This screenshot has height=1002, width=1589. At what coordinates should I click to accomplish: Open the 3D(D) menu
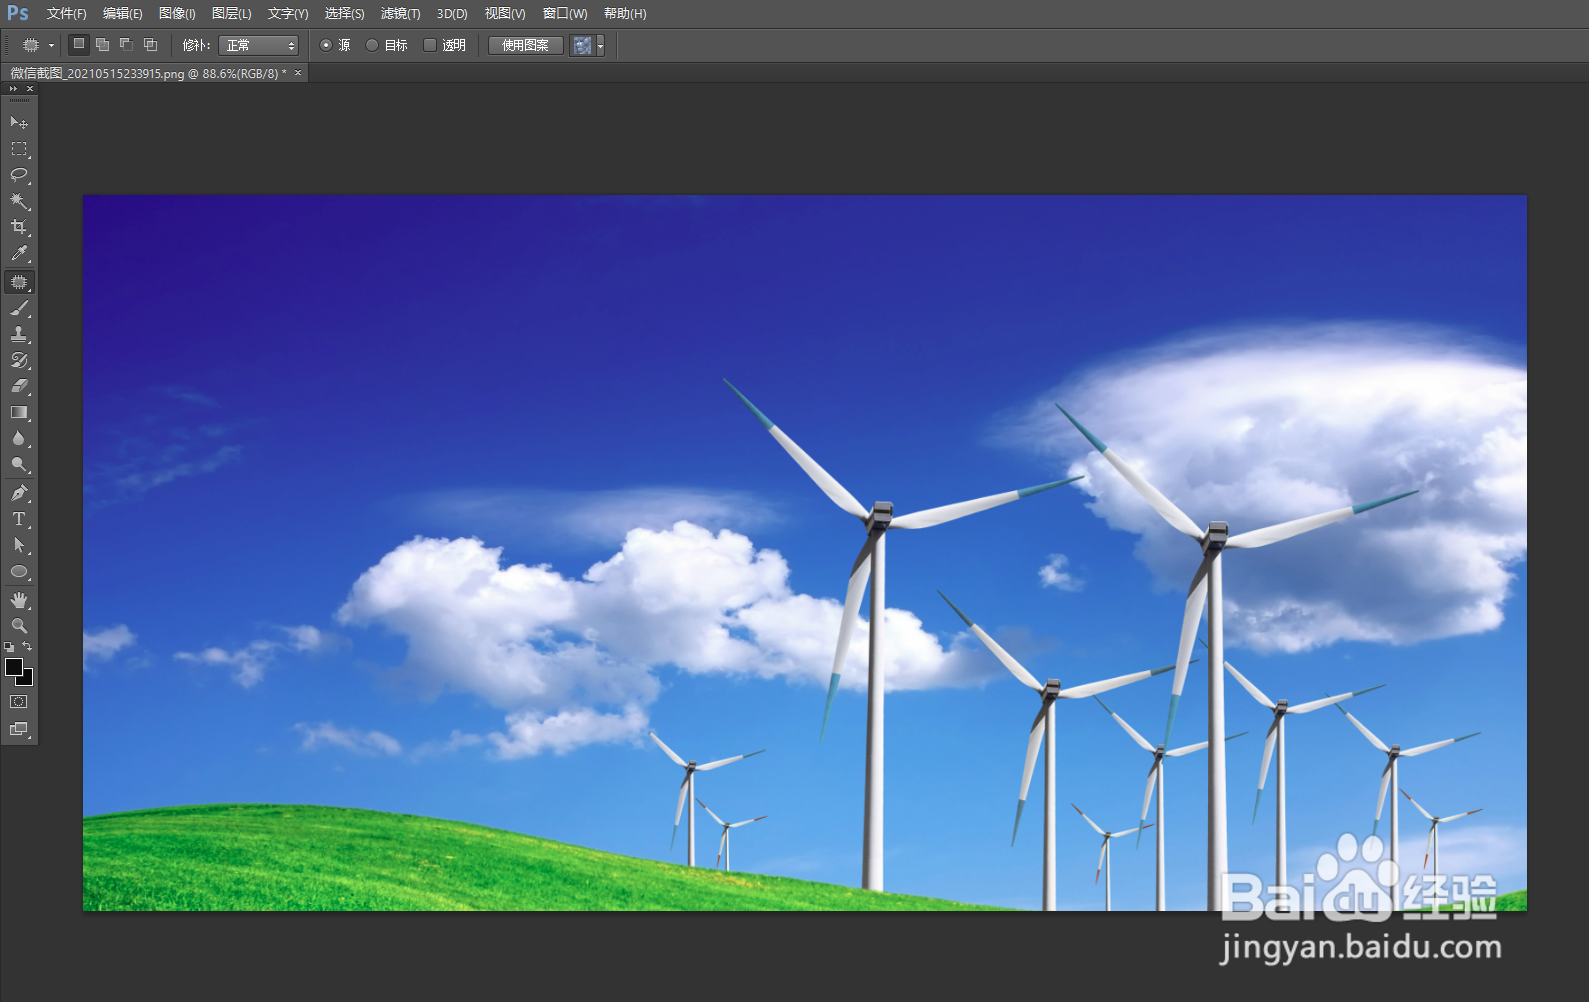pyautogui.click(x=452, y=14)
